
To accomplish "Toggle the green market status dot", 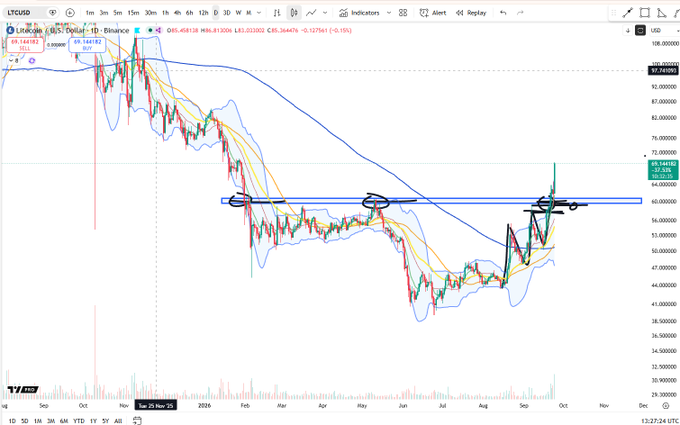I will click(x=150, y=30).
